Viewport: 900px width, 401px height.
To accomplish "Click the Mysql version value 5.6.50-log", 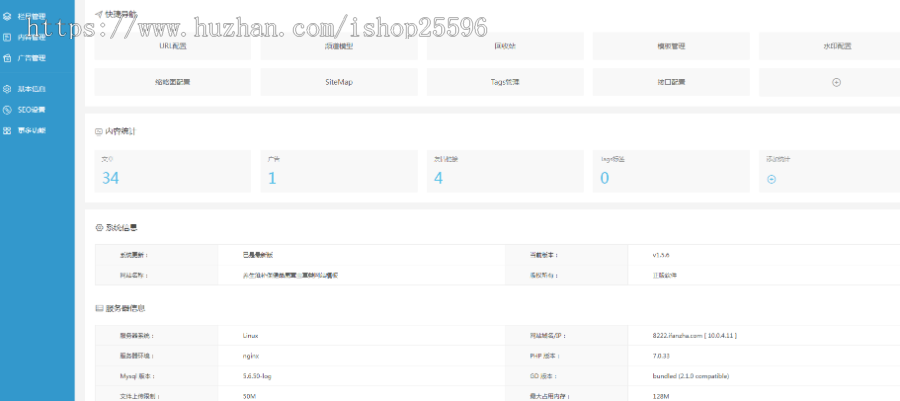I will click(x=257, y=376).
